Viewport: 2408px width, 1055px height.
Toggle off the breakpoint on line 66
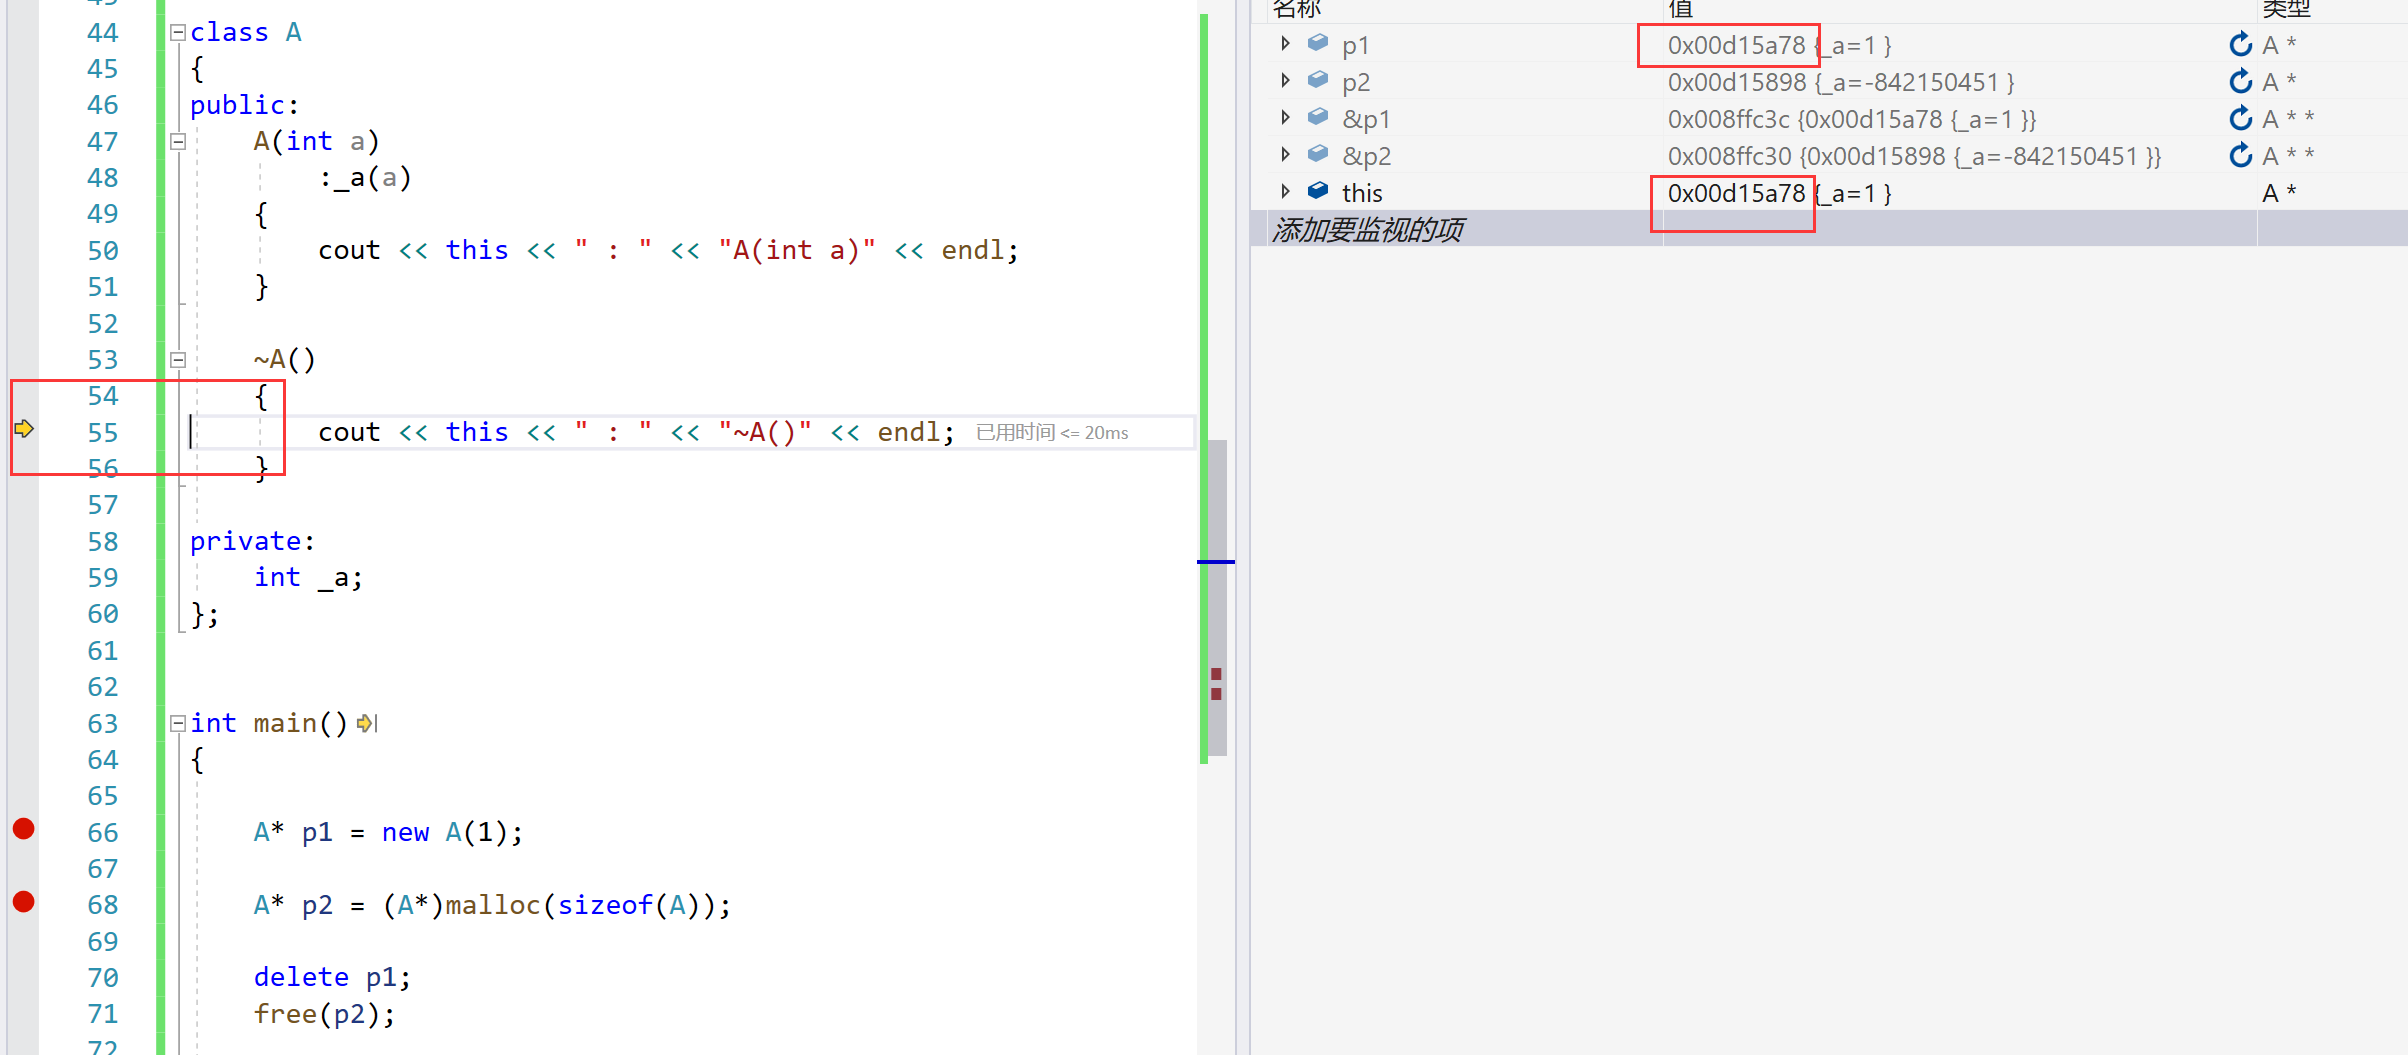[x=24, y=829]
